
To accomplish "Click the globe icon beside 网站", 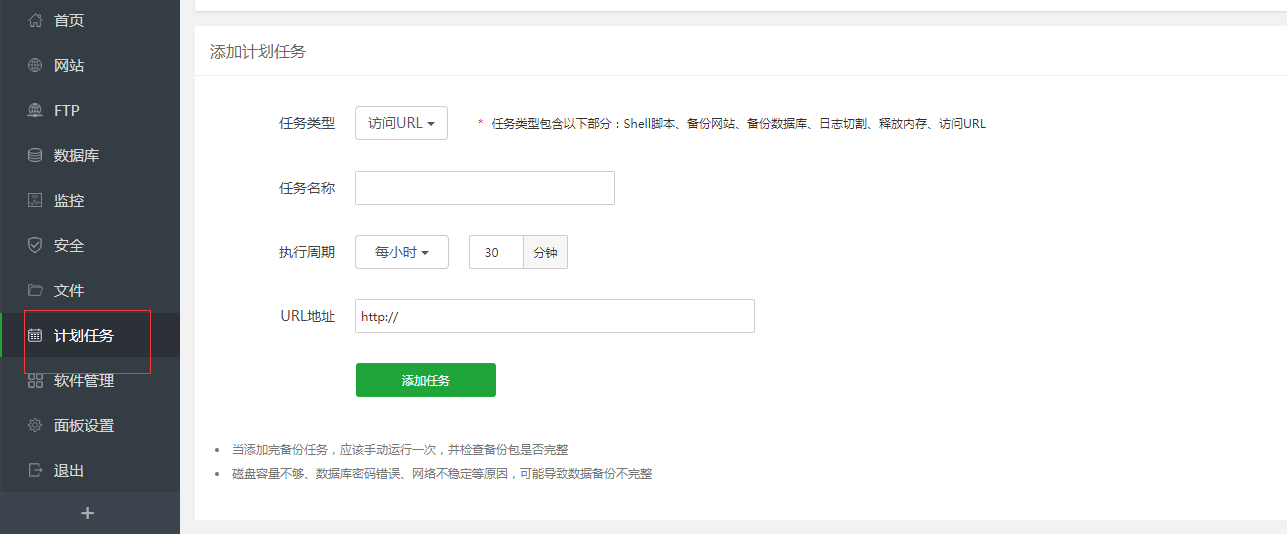I will pyautogui.click(x=36, y=65).
